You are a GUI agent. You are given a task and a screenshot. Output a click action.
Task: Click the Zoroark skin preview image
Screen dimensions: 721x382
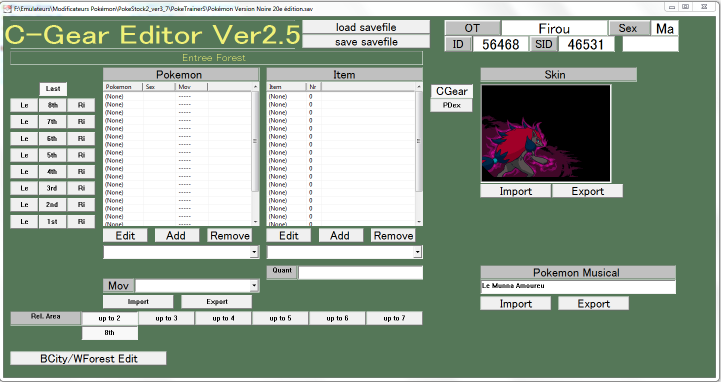coord(546,133)
